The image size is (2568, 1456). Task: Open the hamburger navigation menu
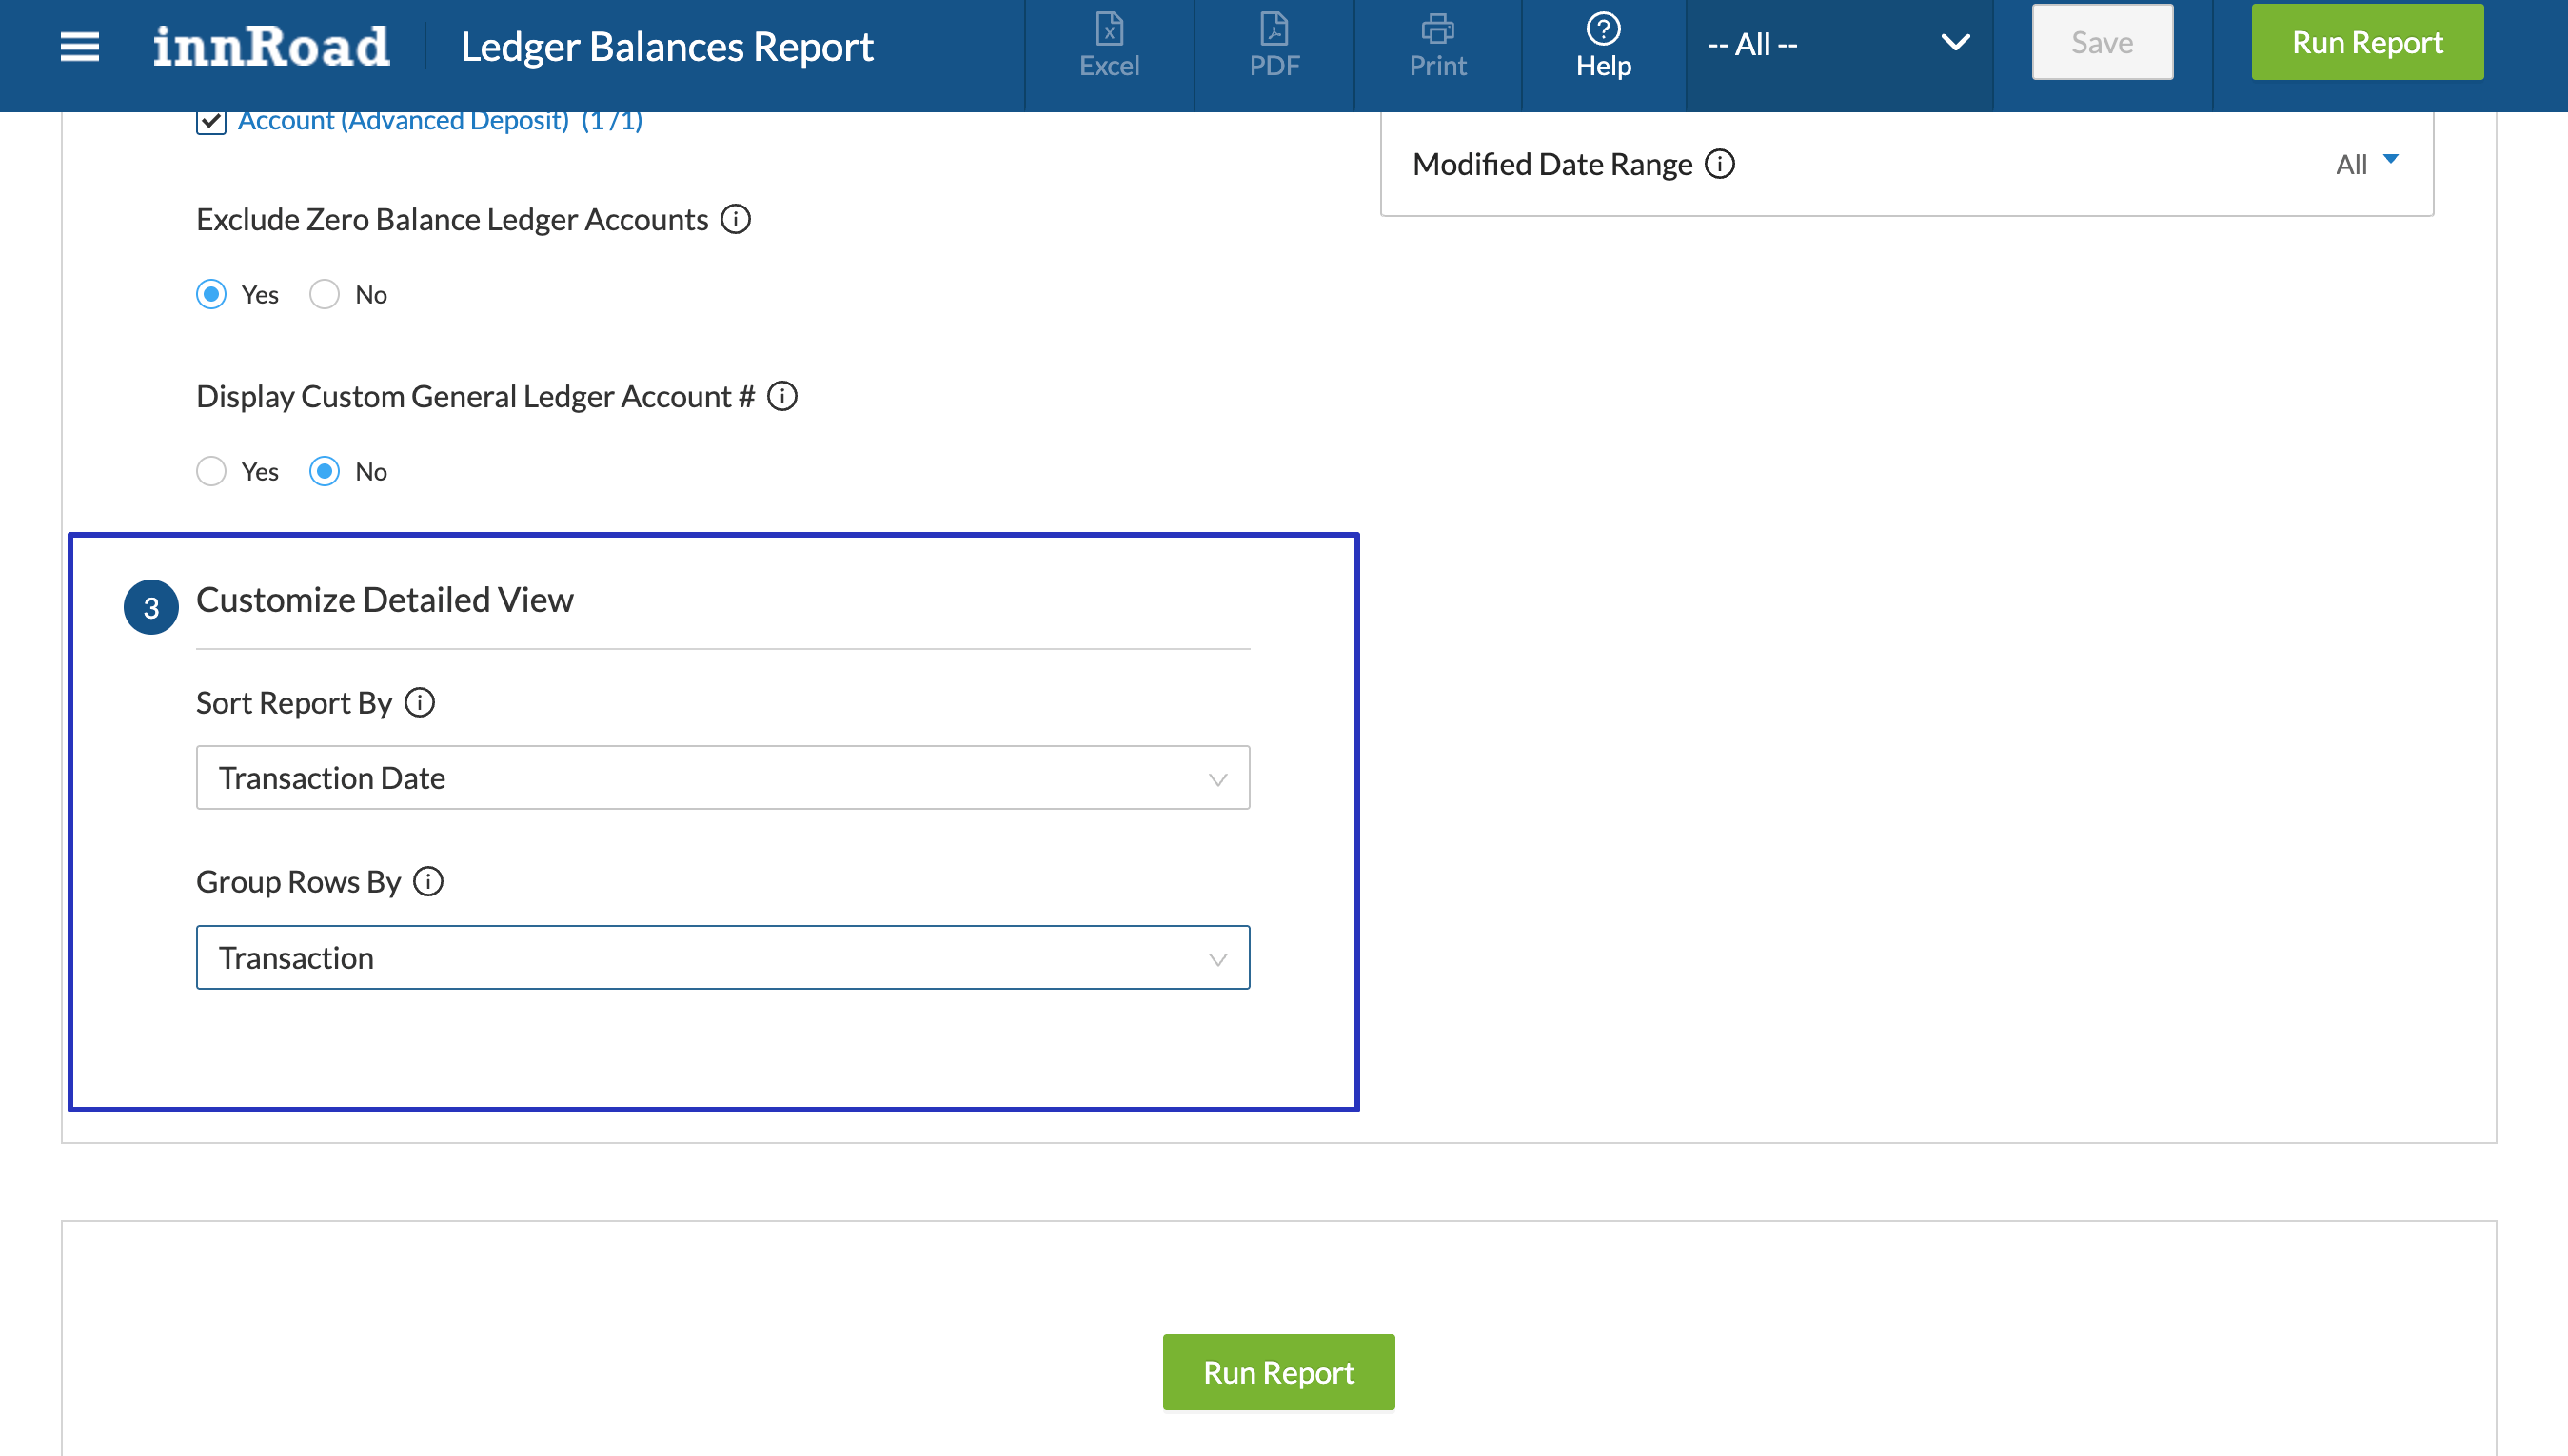coord(79,46)
